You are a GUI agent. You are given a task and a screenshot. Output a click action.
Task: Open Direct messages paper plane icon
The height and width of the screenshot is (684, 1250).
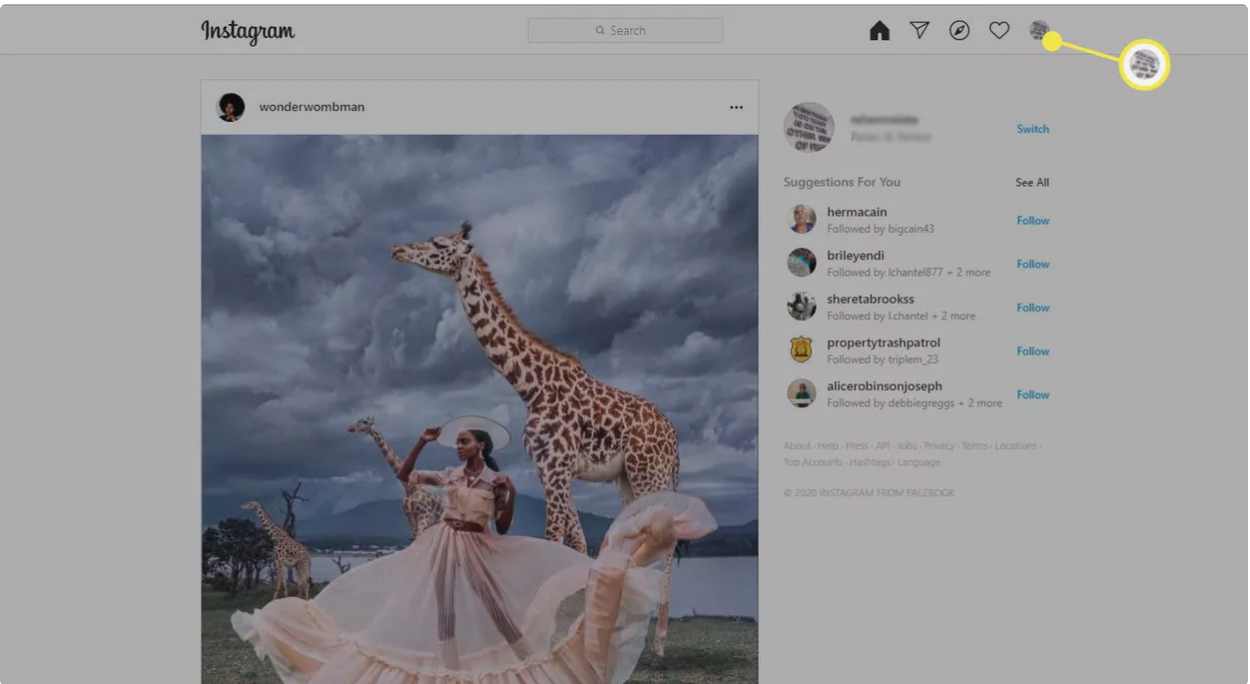coord(919,31)
